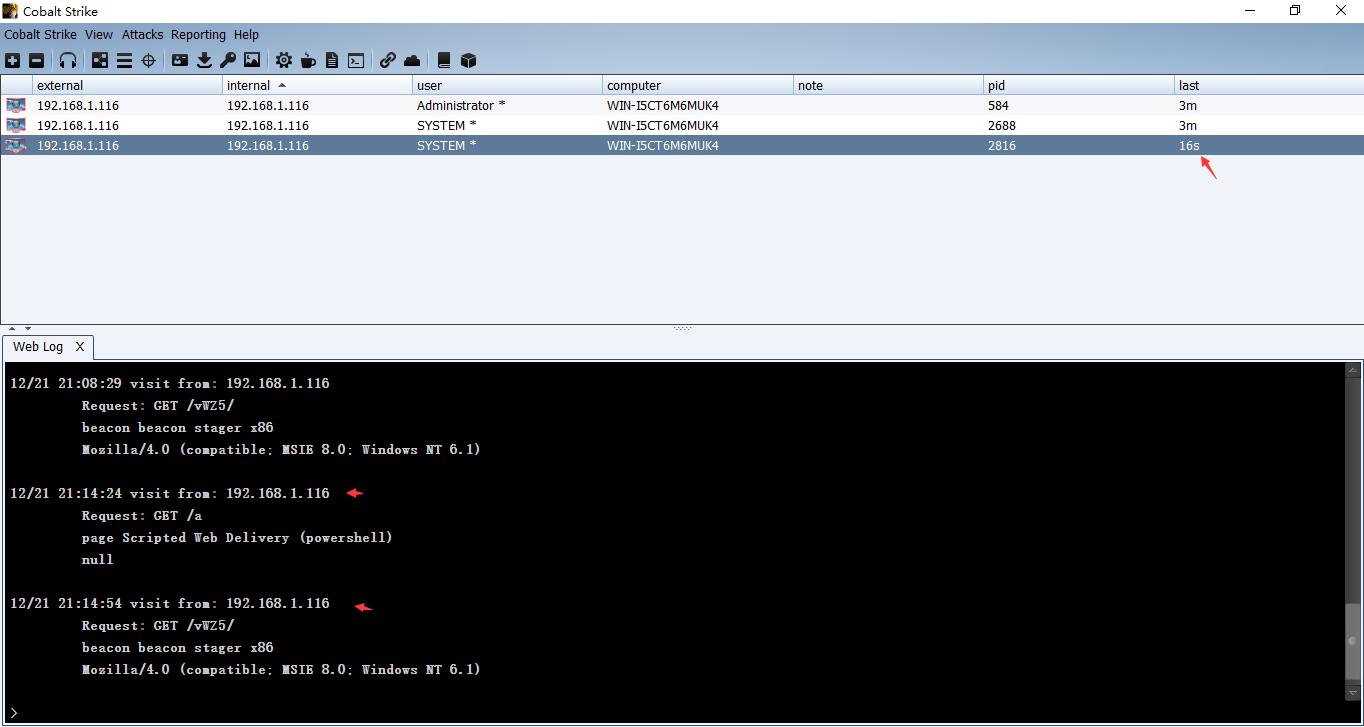Viewport: 1364px width, 727px height.
Task: Open the MS Office macro document icon
Action: pos(332,60)
